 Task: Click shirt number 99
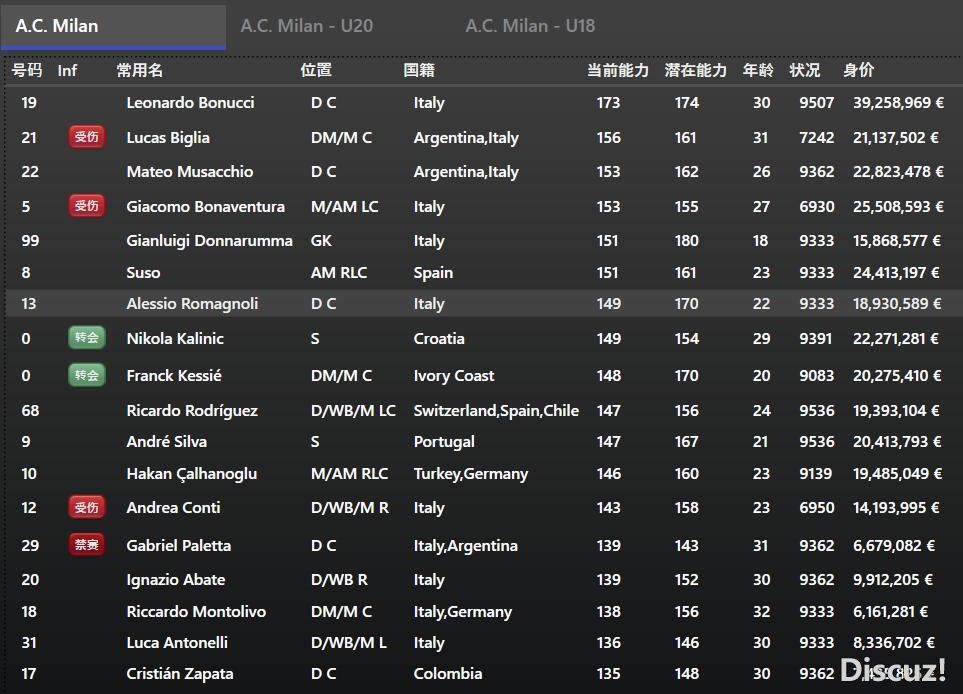pos(30,241)
